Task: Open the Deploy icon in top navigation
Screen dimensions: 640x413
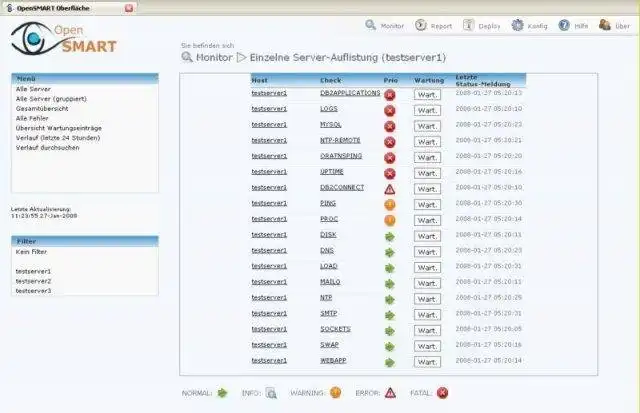Action: point(469,25)
